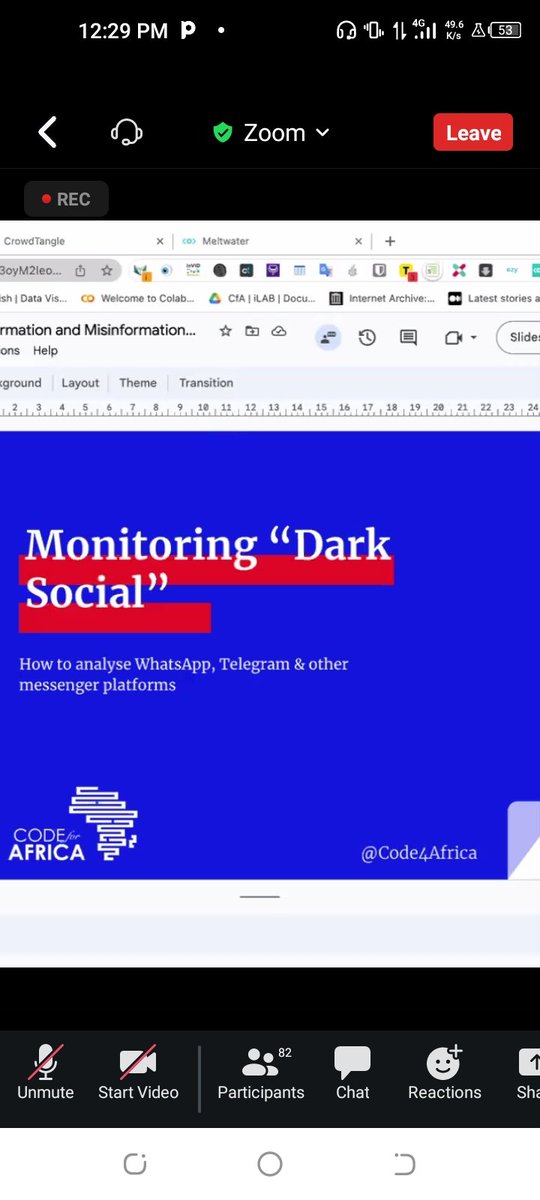Click the Theme toolbar button

(x=138, y=383)
